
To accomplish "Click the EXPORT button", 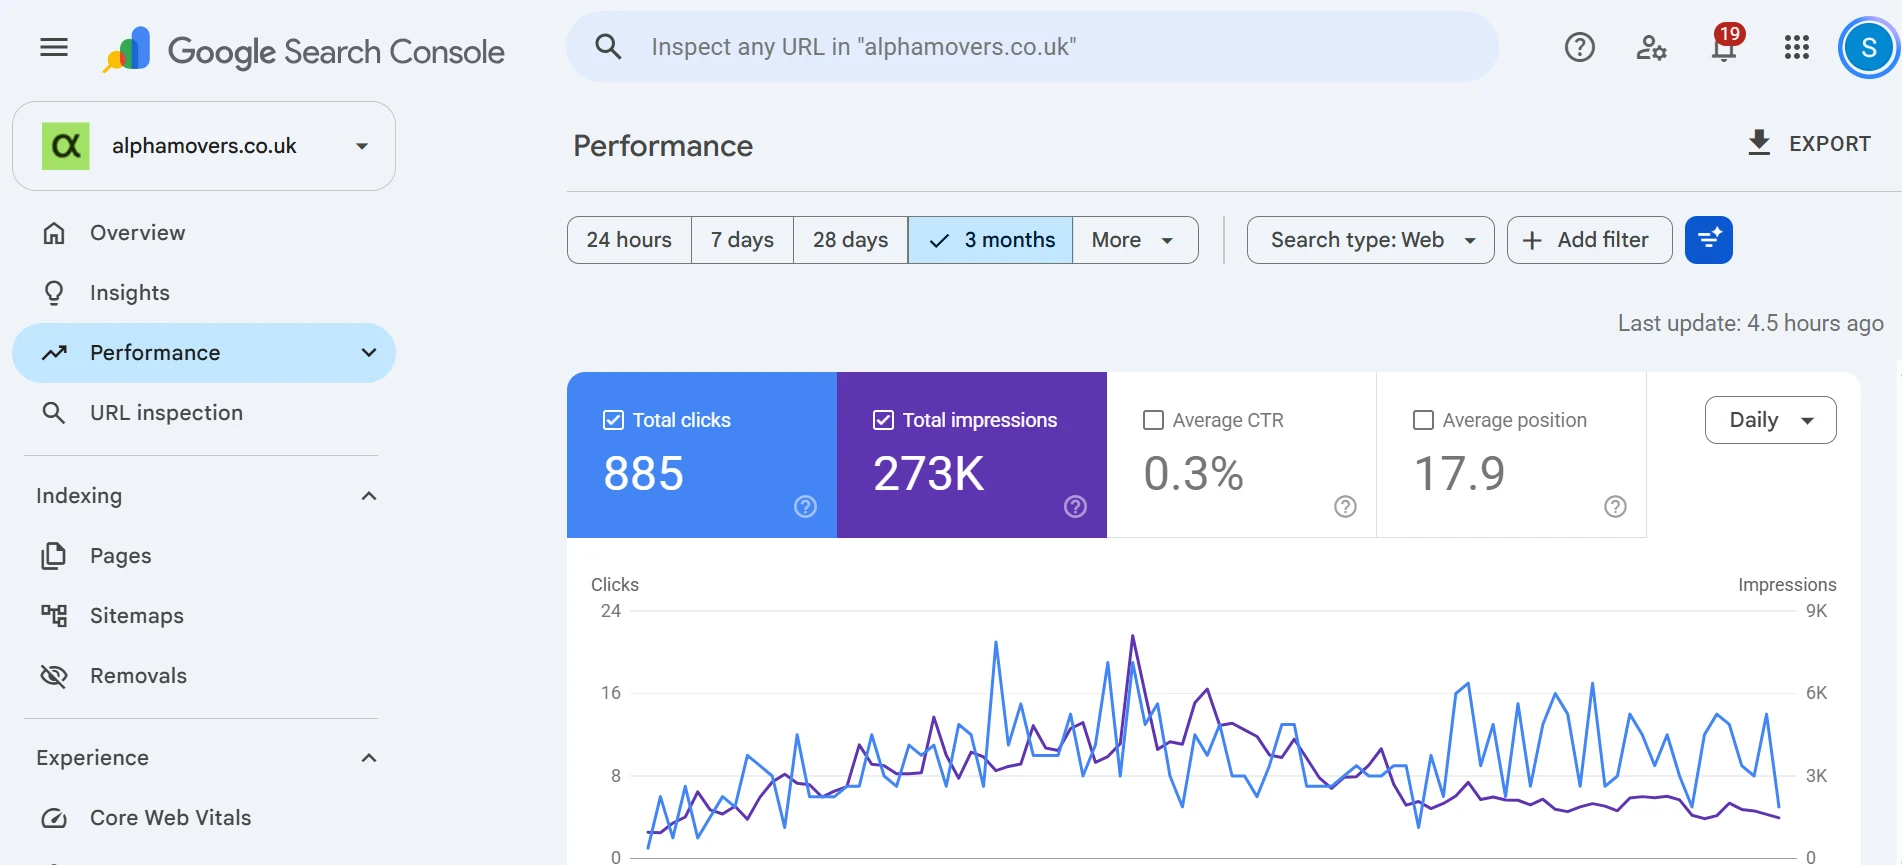I will (1808, 144).
